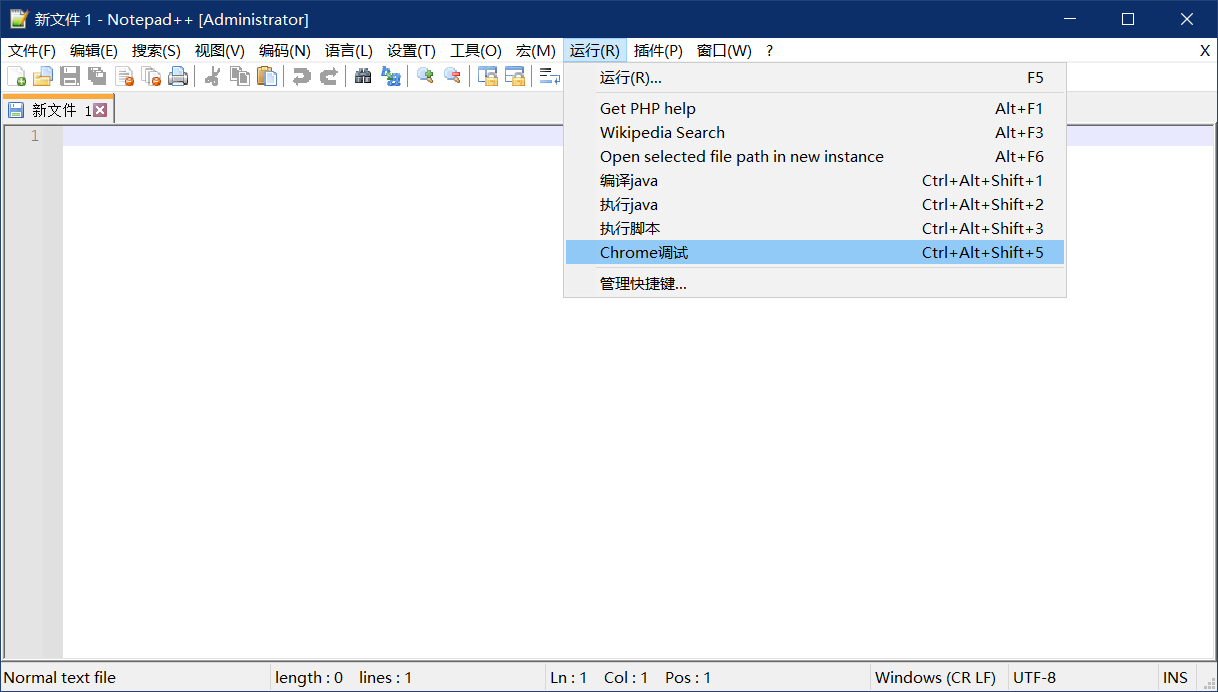
Task: Click the UTF-8 encoding status field
Action: pyautogui.click(x=1083, y=678)
